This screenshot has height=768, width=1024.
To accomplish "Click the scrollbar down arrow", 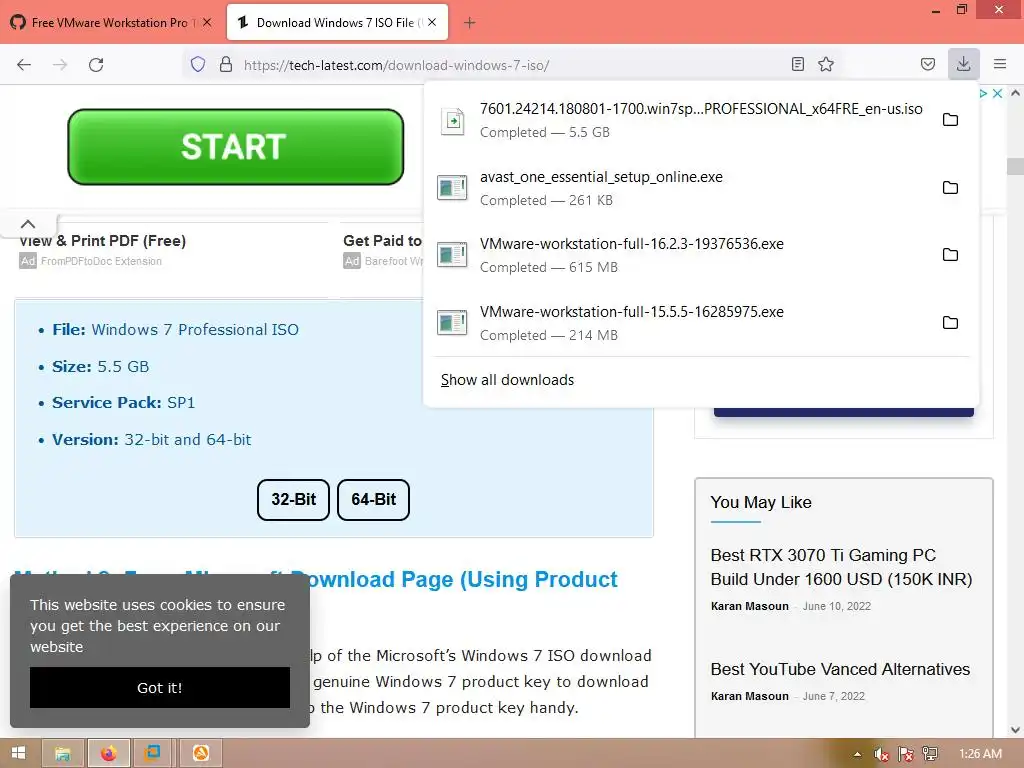I will 1015,730.
